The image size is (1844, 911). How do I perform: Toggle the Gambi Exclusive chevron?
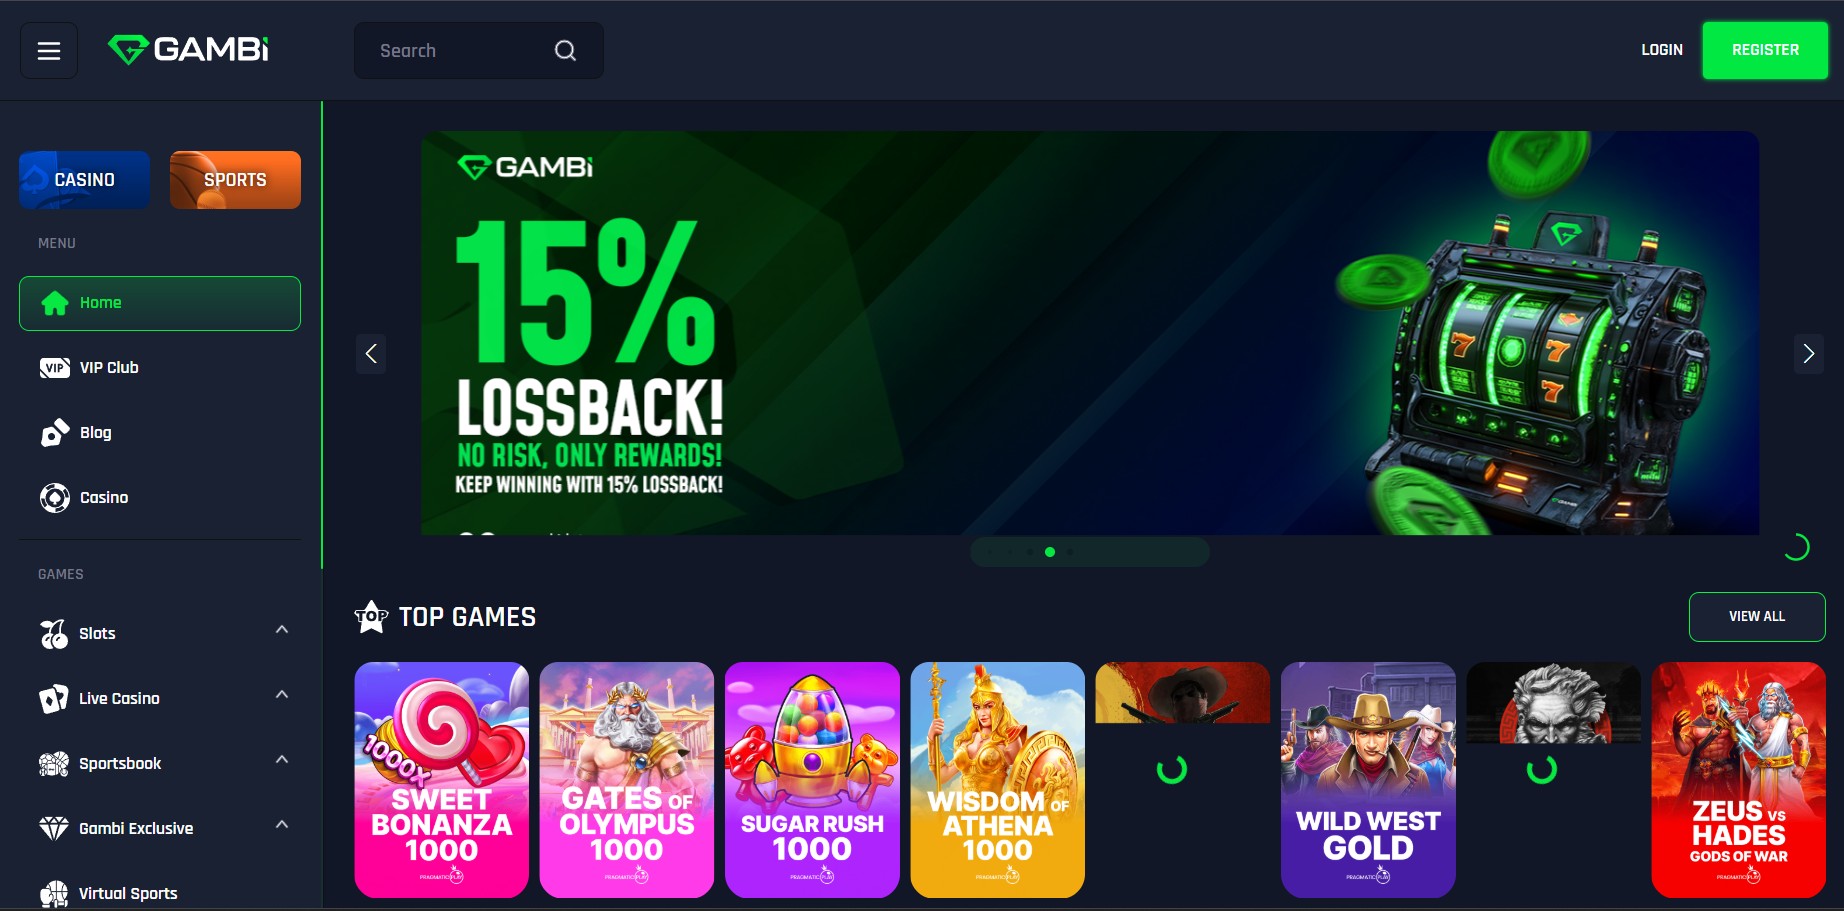[282, 825]
